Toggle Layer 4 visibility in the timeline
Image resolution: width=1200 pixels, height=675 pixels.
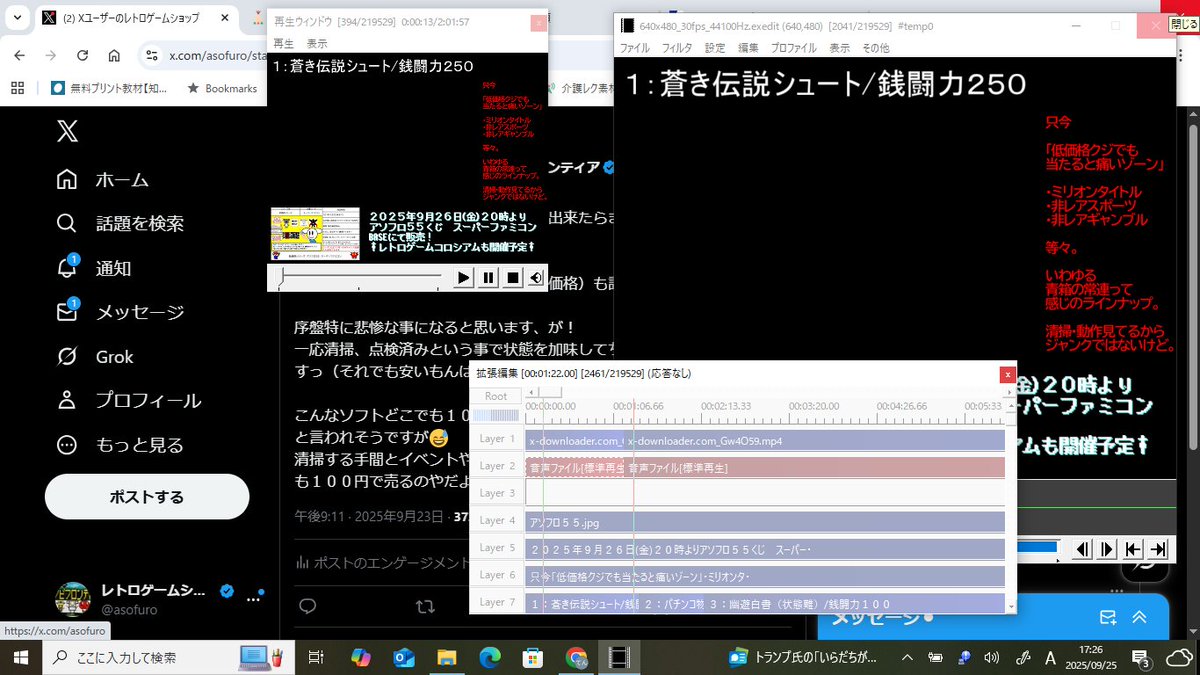pyautogui.click(x=497, y=521)
